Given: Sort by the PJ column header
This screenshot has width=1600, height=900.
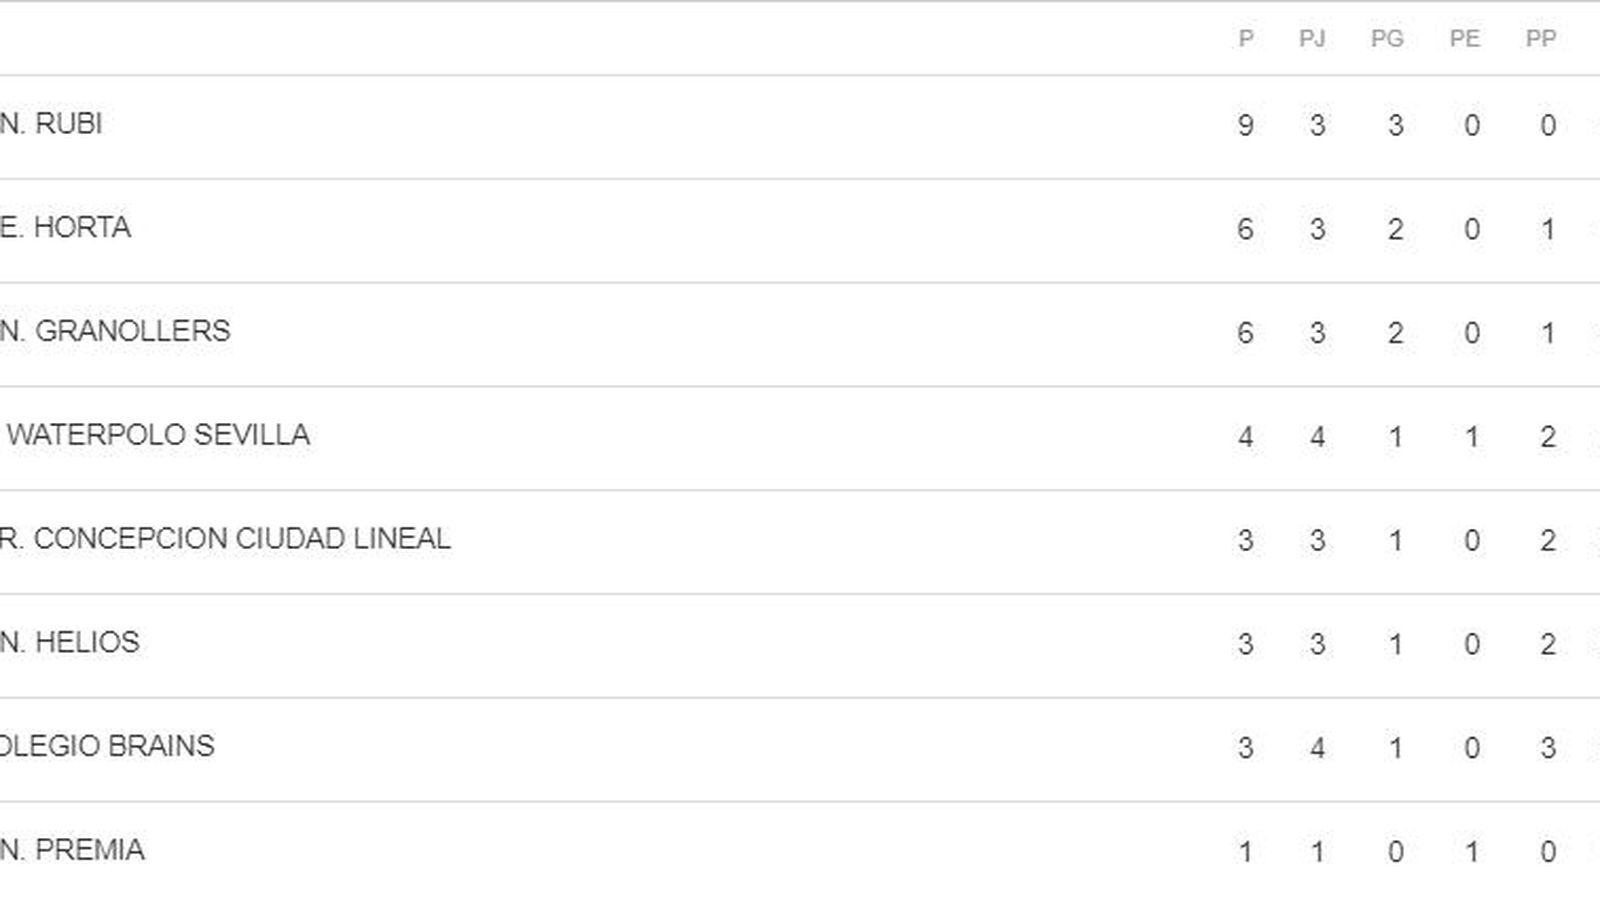Looking at the screenshot, I should click(1312, 39).
